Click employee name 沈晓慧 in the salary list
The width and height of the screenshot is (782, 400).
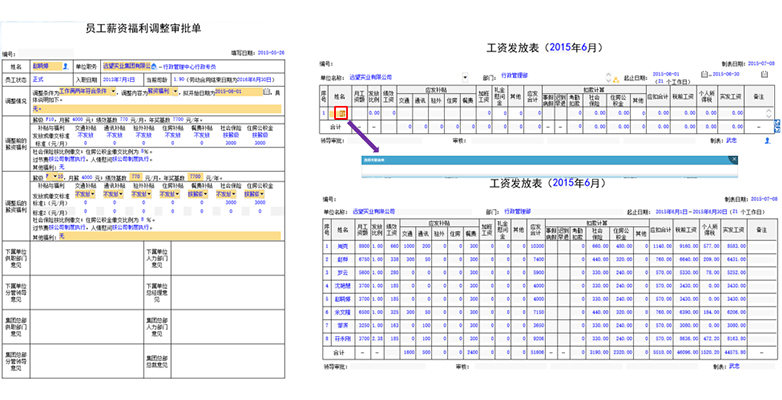coord(342,284)
